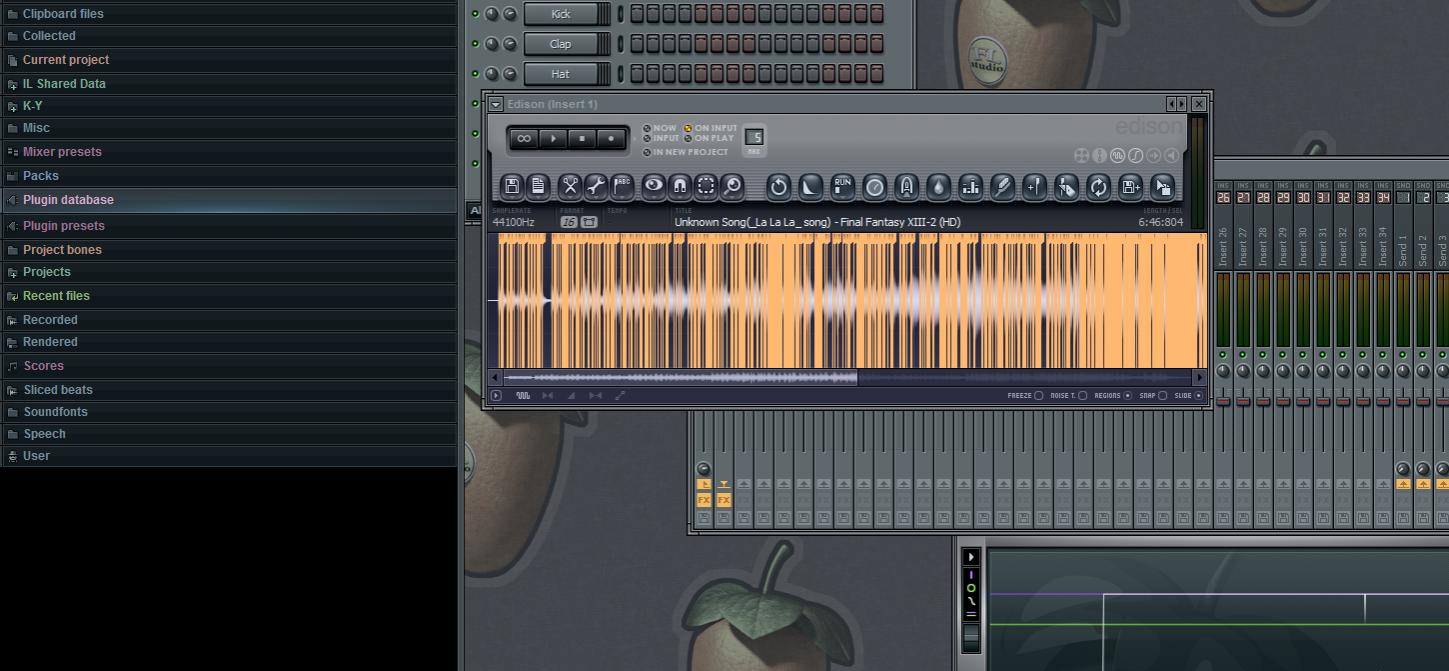Open the Speech browser folder
Viewport: 1449px width, 671px height.
tap(229, 434)
